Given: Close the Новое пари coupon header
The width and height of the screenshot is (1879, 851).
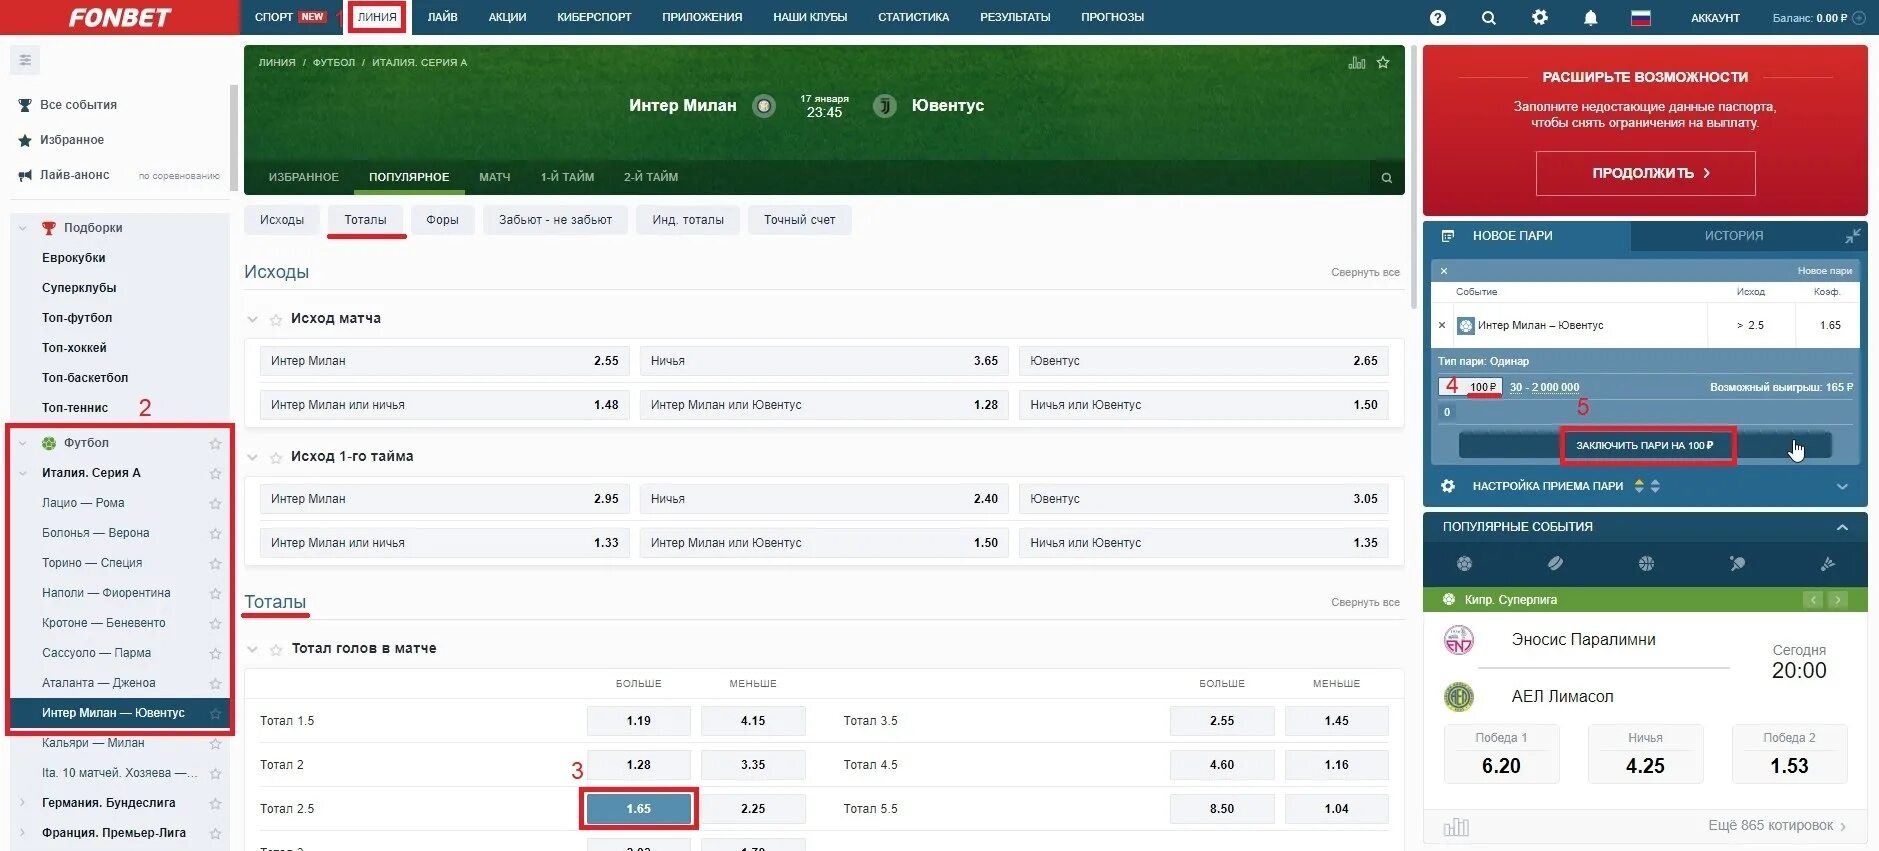Looking at the screenshot, I should coord(1443,271).
